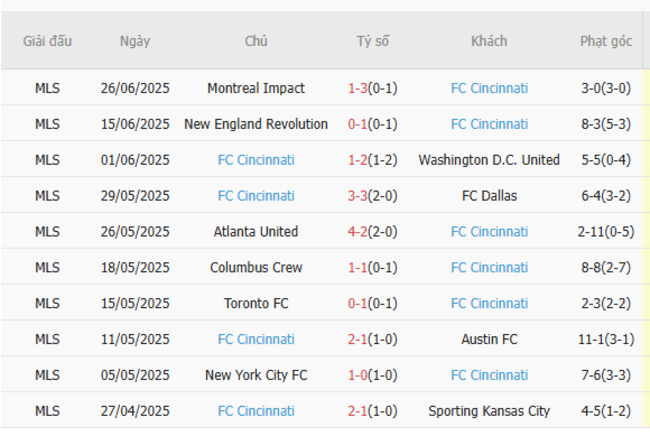Select New England Revolution team name

(x=256, y=124)
